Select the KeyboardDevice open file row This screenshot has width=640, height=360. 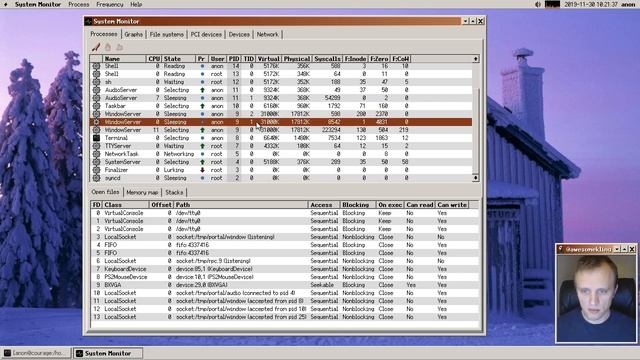pyautogui.click(x=285, y=269)
